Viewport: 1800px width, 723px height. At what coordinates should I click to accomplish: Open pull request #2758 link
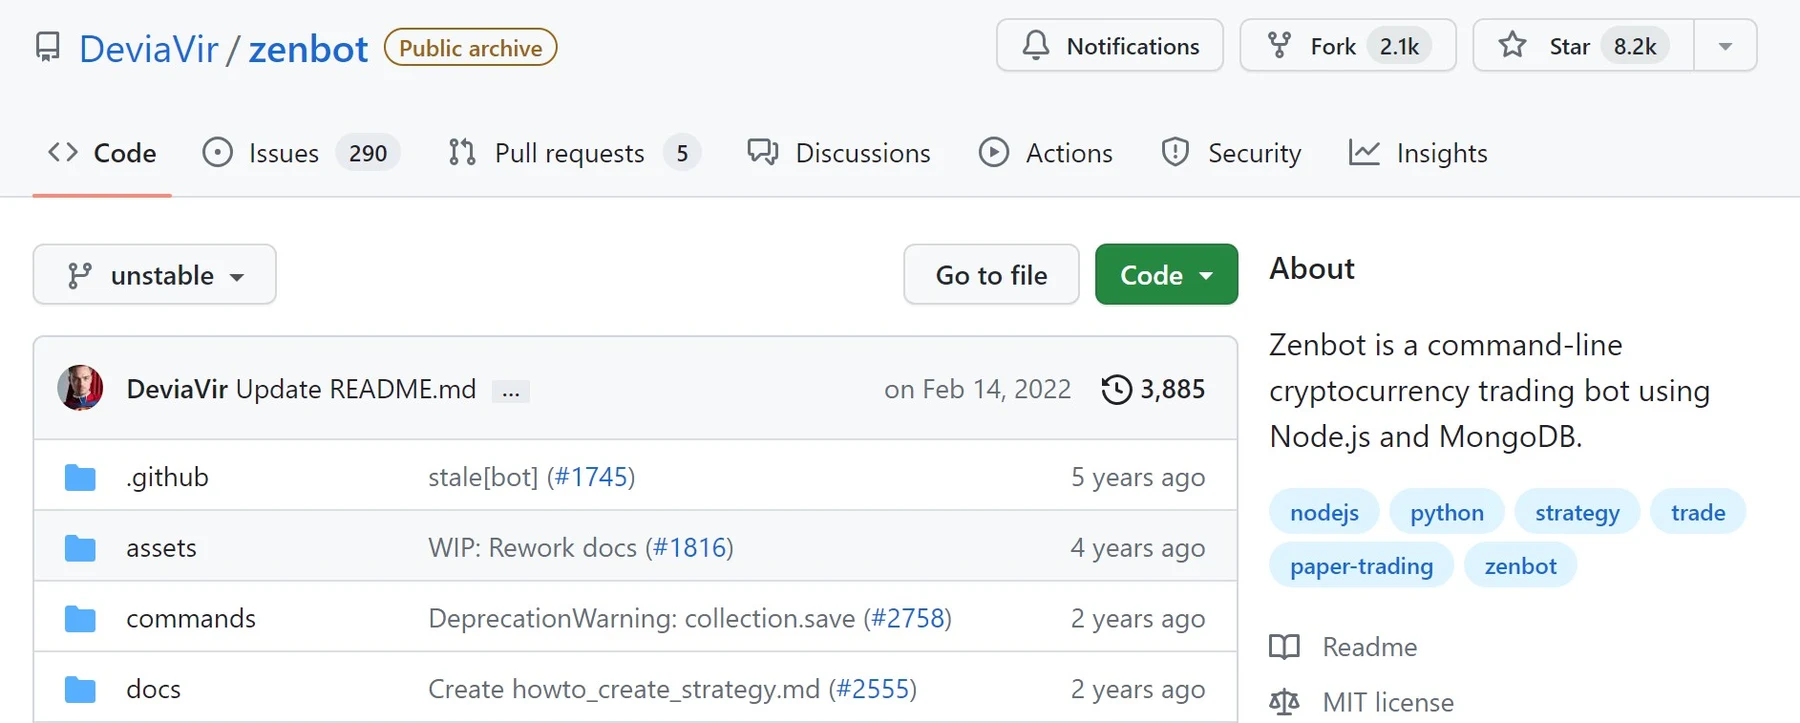point(908,619)
